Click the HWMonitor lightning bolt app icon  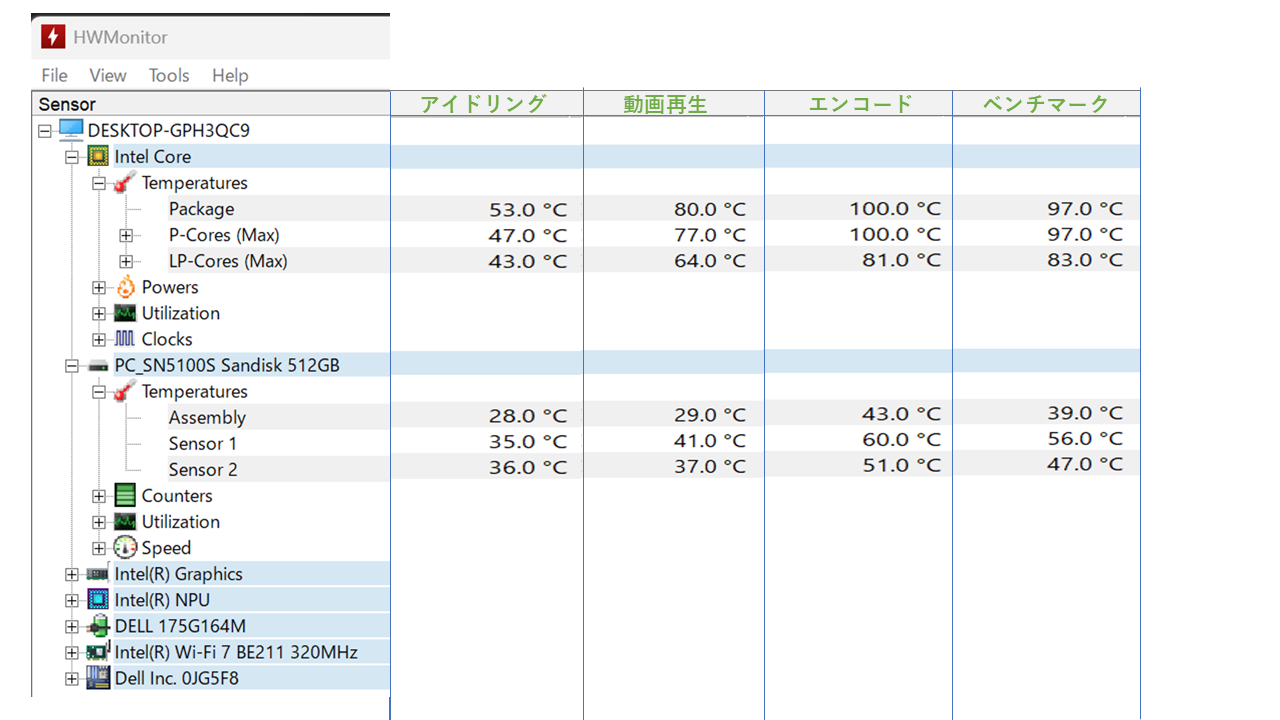(53, 37)
